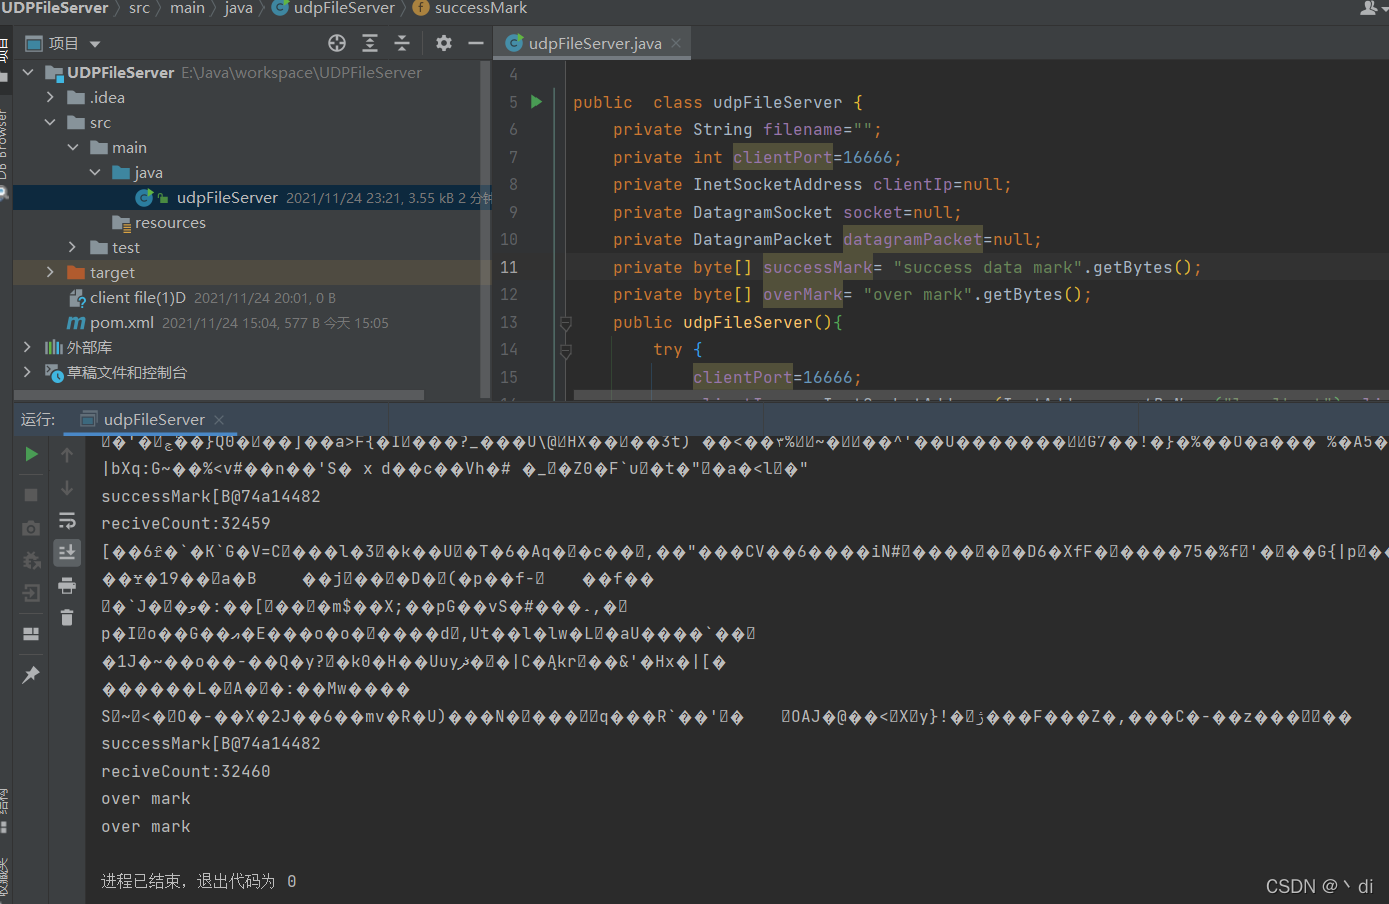
Task: Click the locate current file target icon
Action: (337, 43)
